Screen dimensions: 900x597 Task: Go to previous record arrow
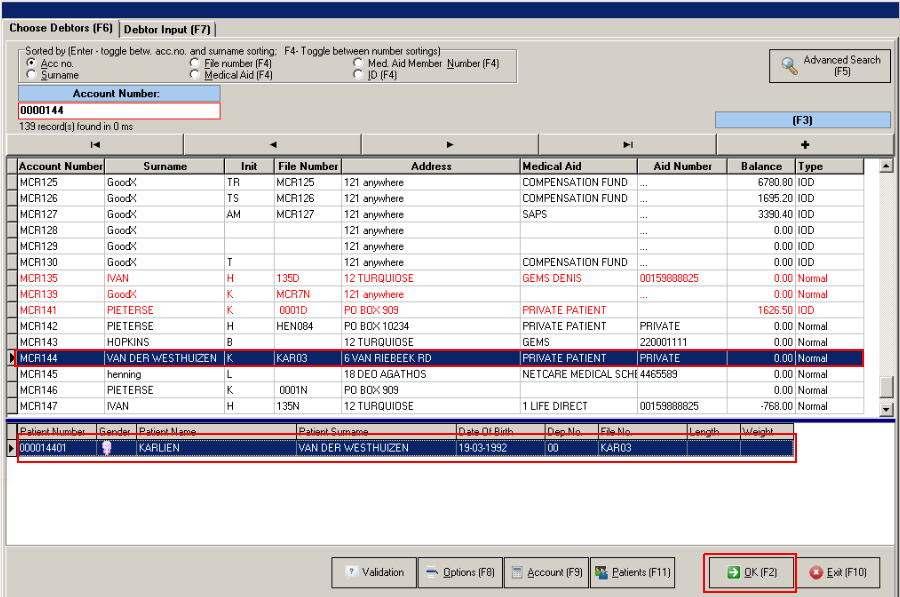point(273,144)
